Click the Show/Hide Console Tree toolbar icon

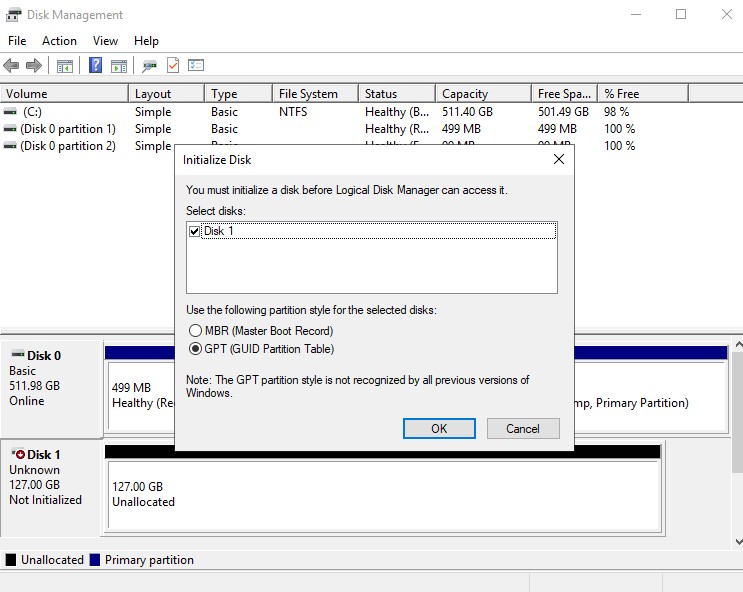click(64, 65)
